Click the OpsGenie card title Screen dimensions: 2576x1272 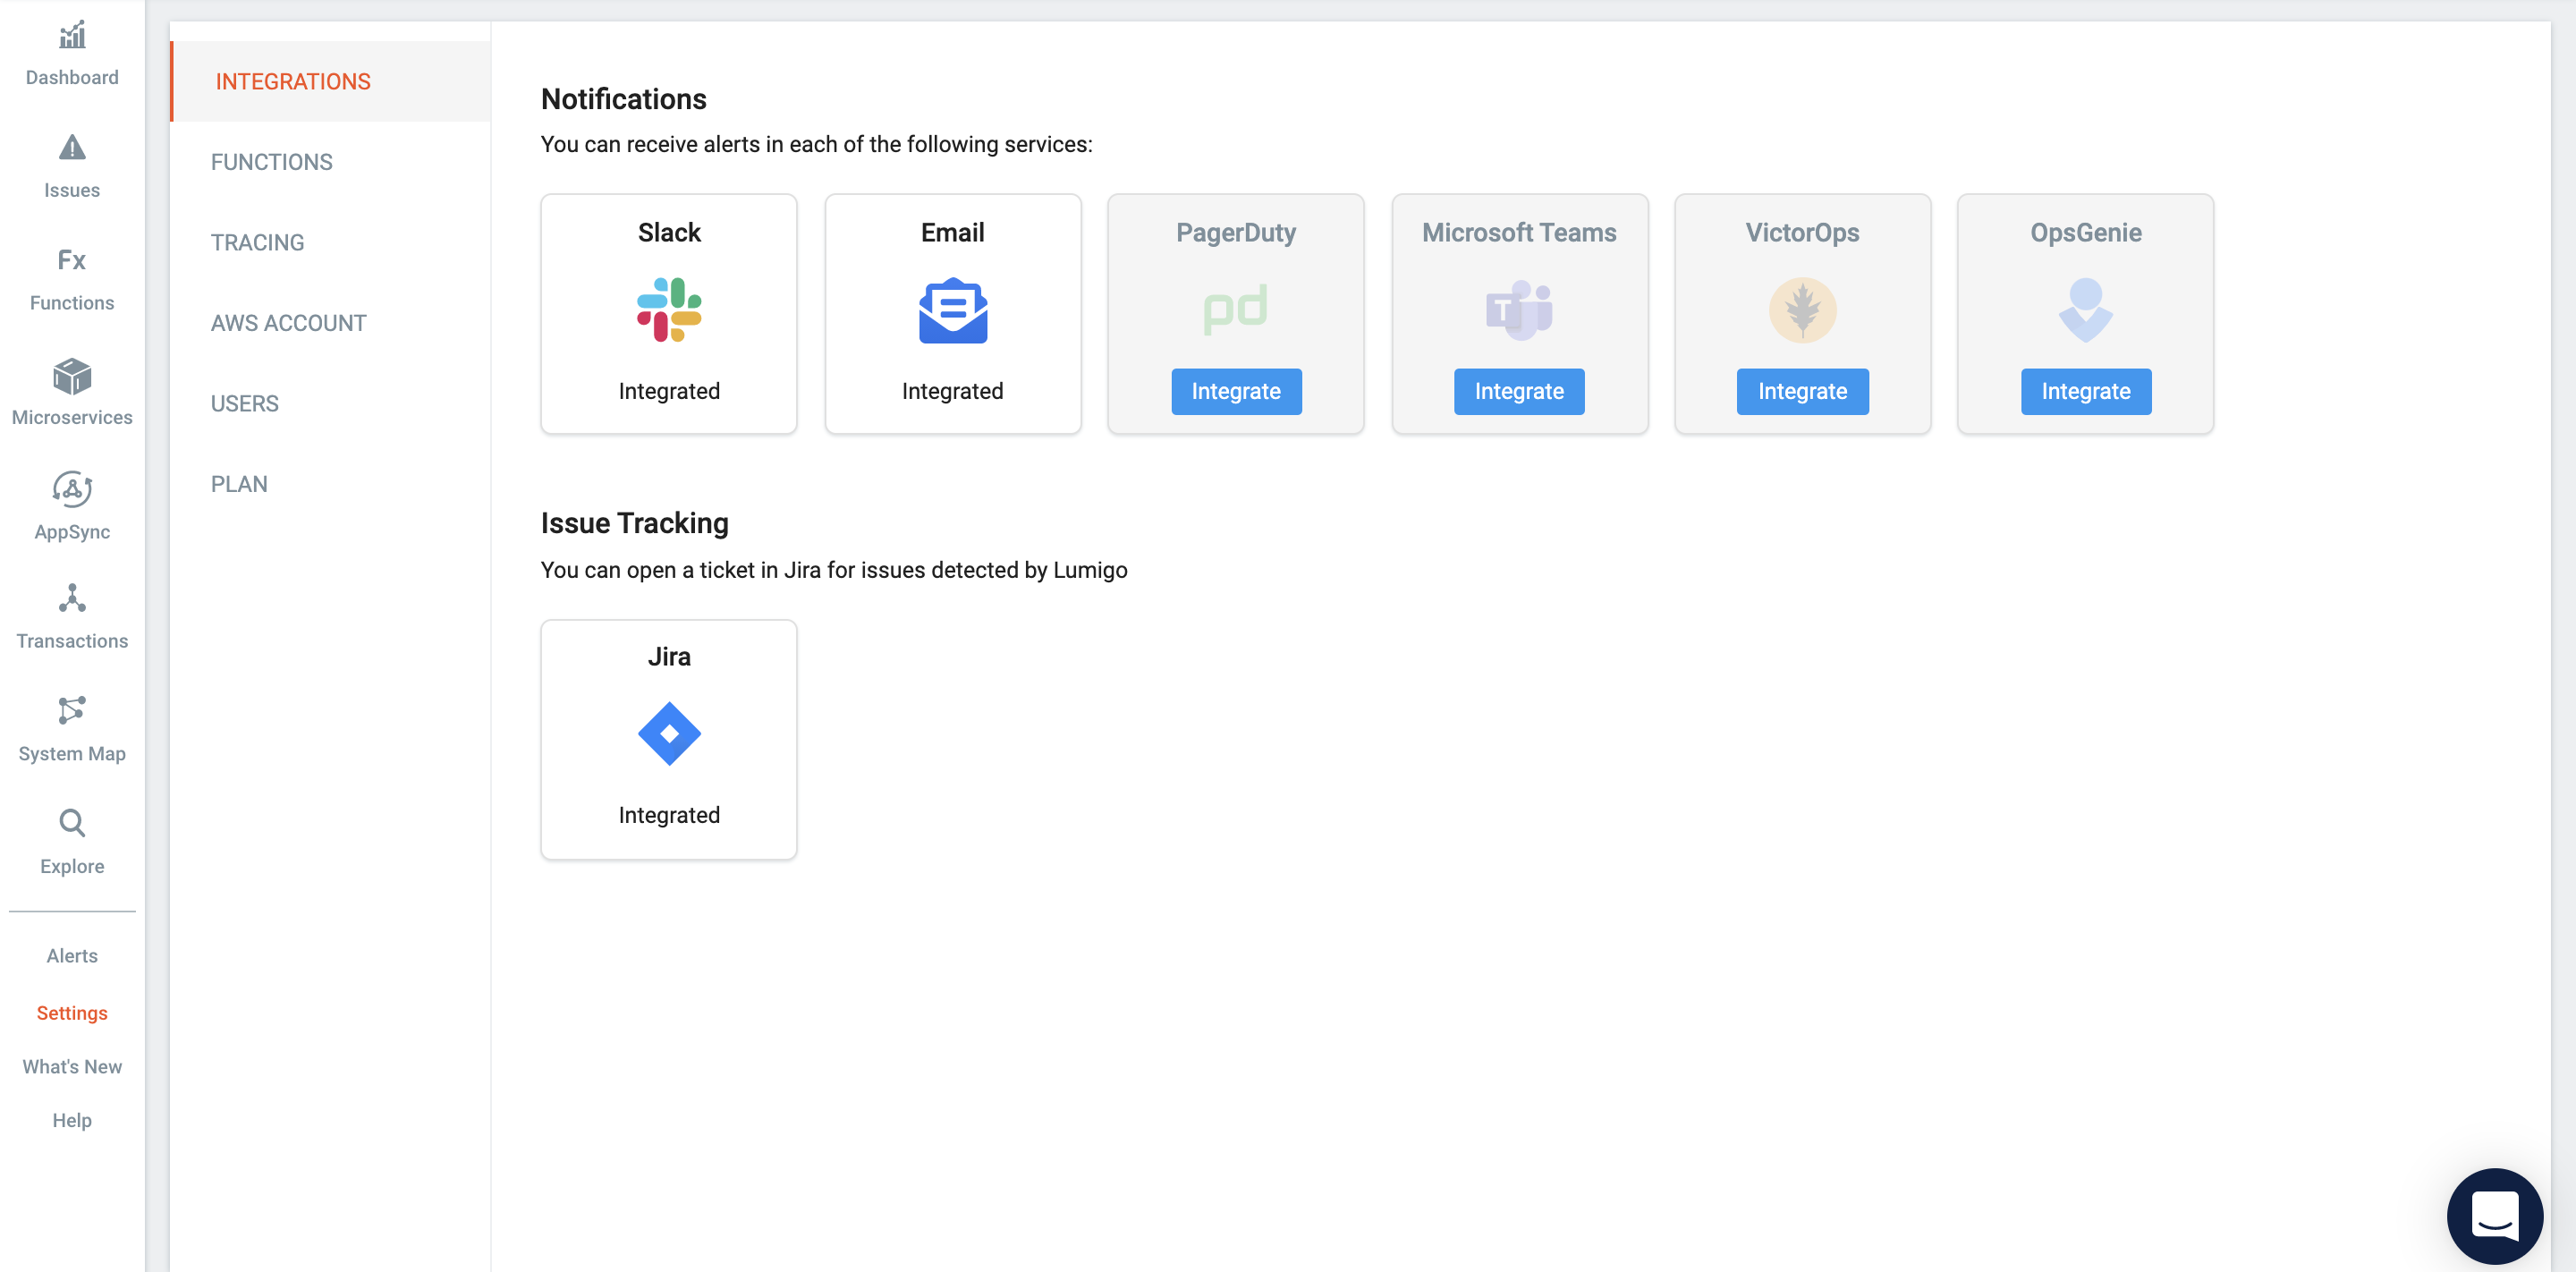click(x=2085, y=232)
